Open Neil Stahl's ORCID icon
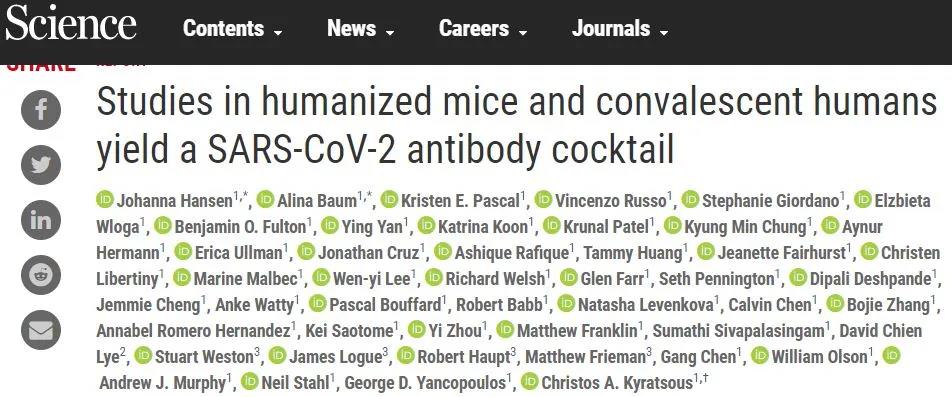The image size is (952, 397). tap(250, 382)
